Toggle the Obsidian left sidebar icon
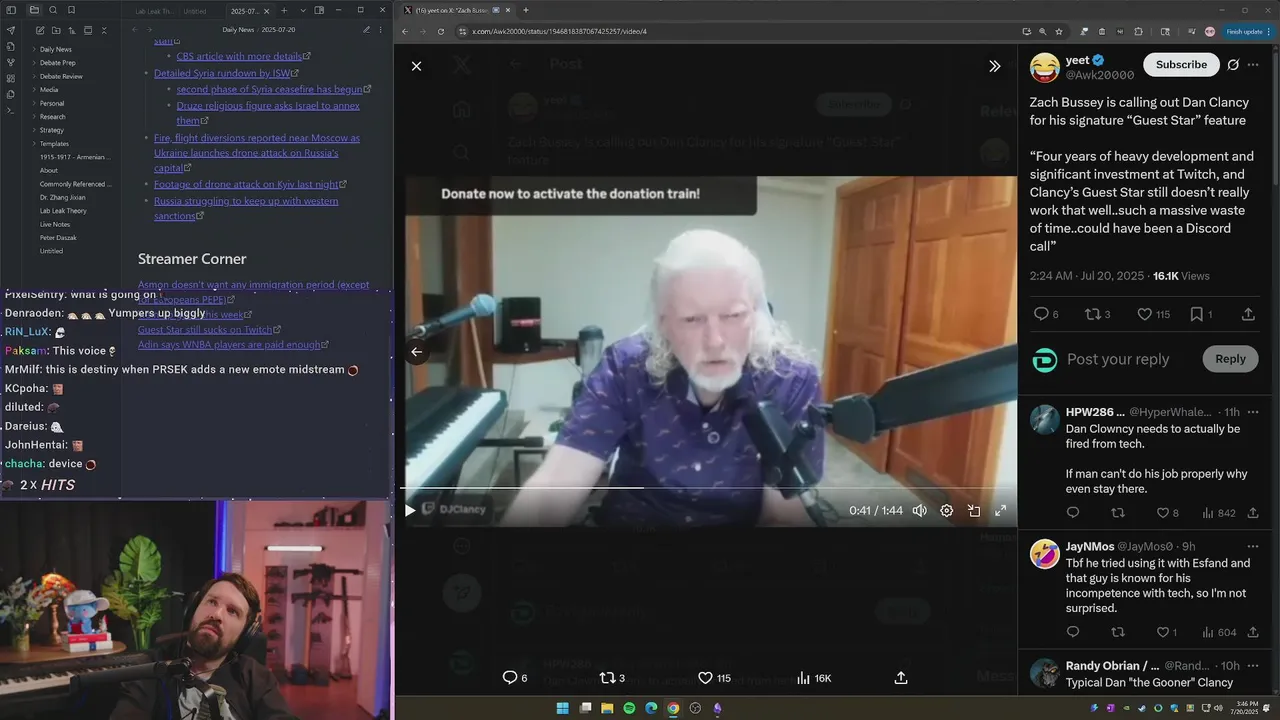 [12, 10]
